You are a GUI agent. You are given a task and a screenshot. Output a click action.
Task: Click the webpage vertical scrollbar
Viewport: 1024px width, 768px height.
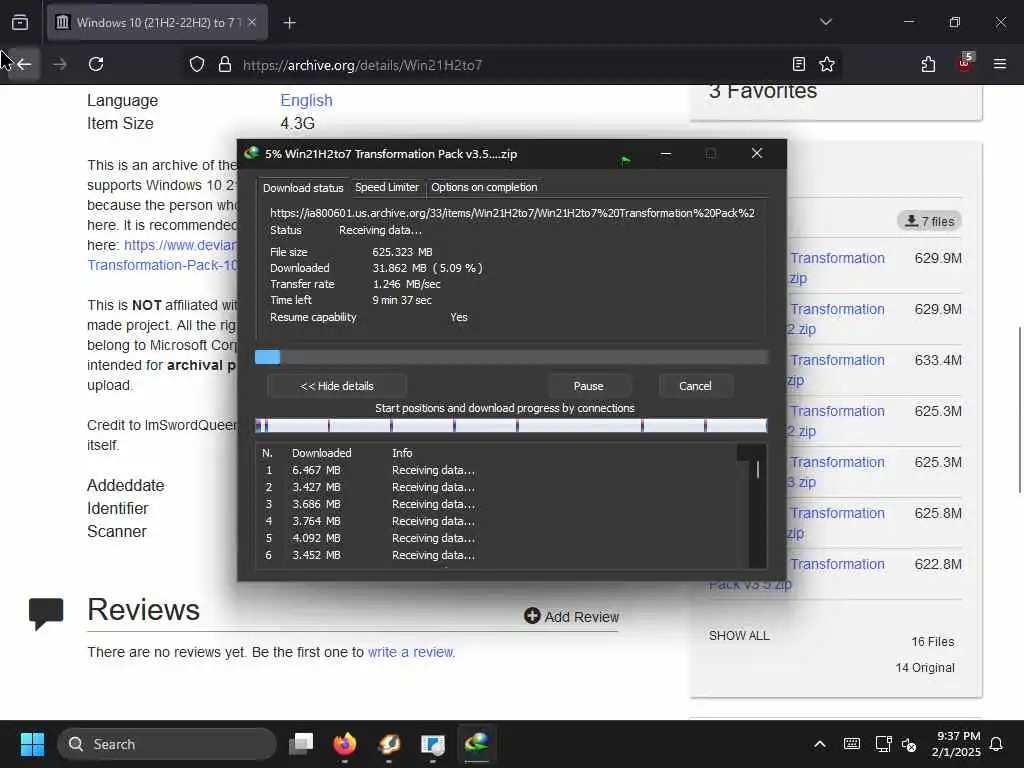pyautogui.click(x=1019, y=409)
